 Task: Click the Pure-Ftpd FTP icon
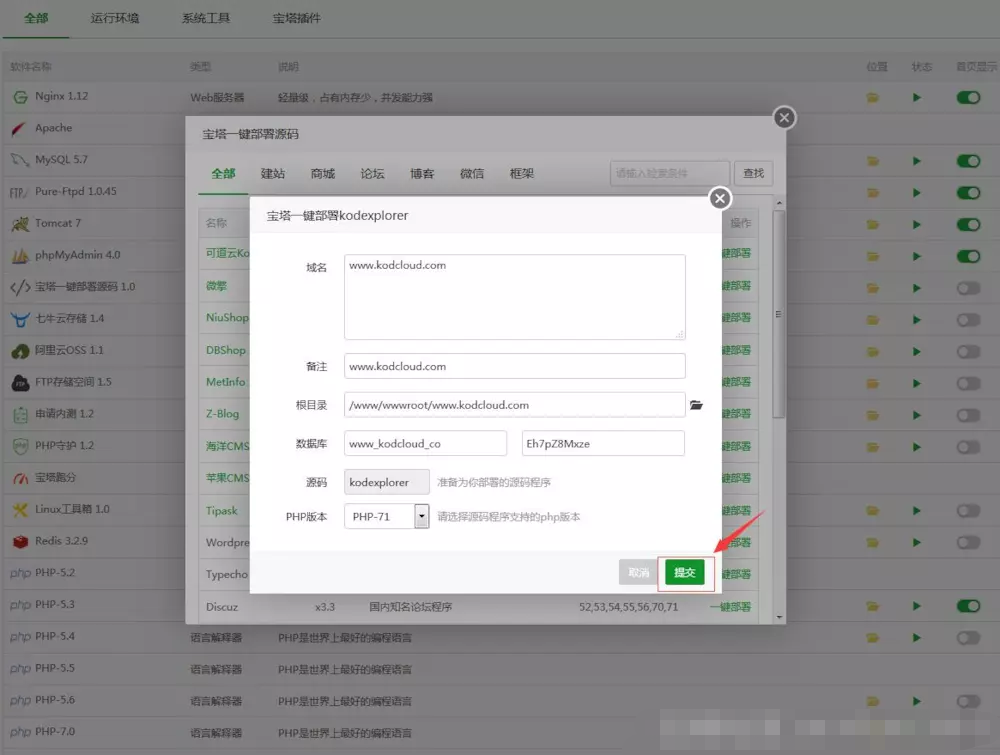[19, 192]
